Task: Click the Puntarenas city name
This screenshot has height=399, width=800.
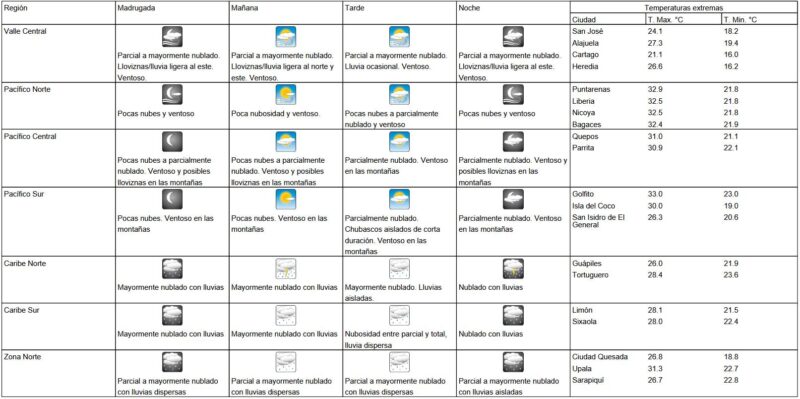Action: point(591,89)
